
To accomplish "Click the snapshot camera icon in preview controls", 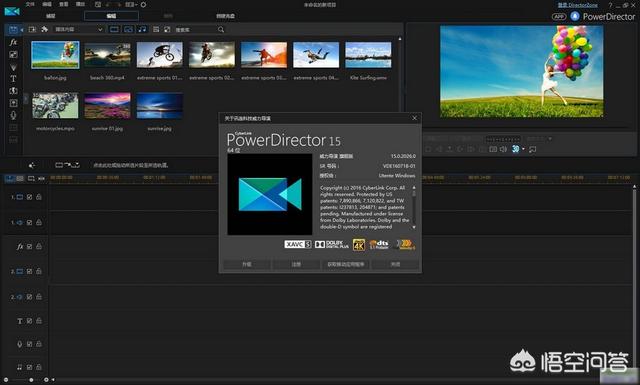I will (493, 149).
